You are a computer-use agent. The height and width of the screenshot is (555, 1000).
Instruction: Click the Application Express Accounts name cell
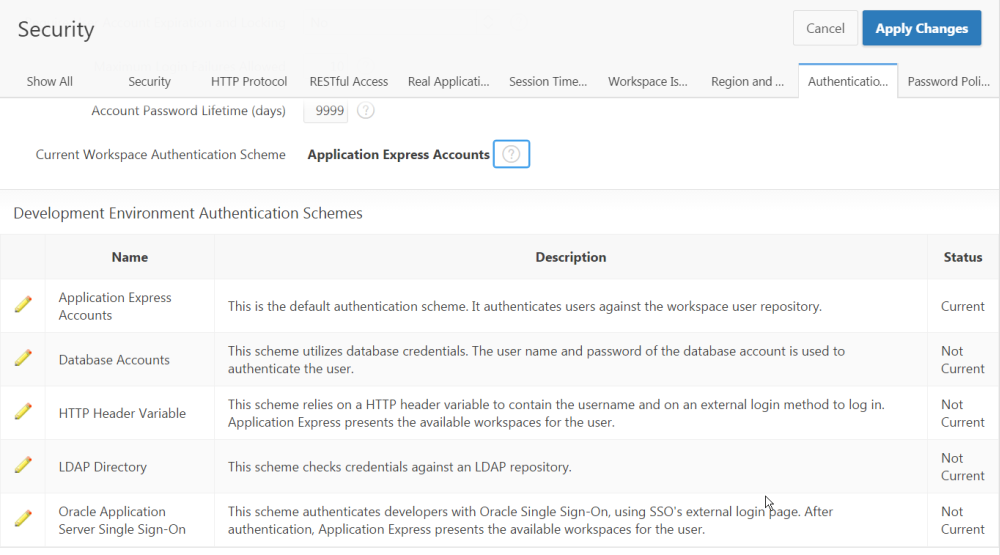pos(115,306)
